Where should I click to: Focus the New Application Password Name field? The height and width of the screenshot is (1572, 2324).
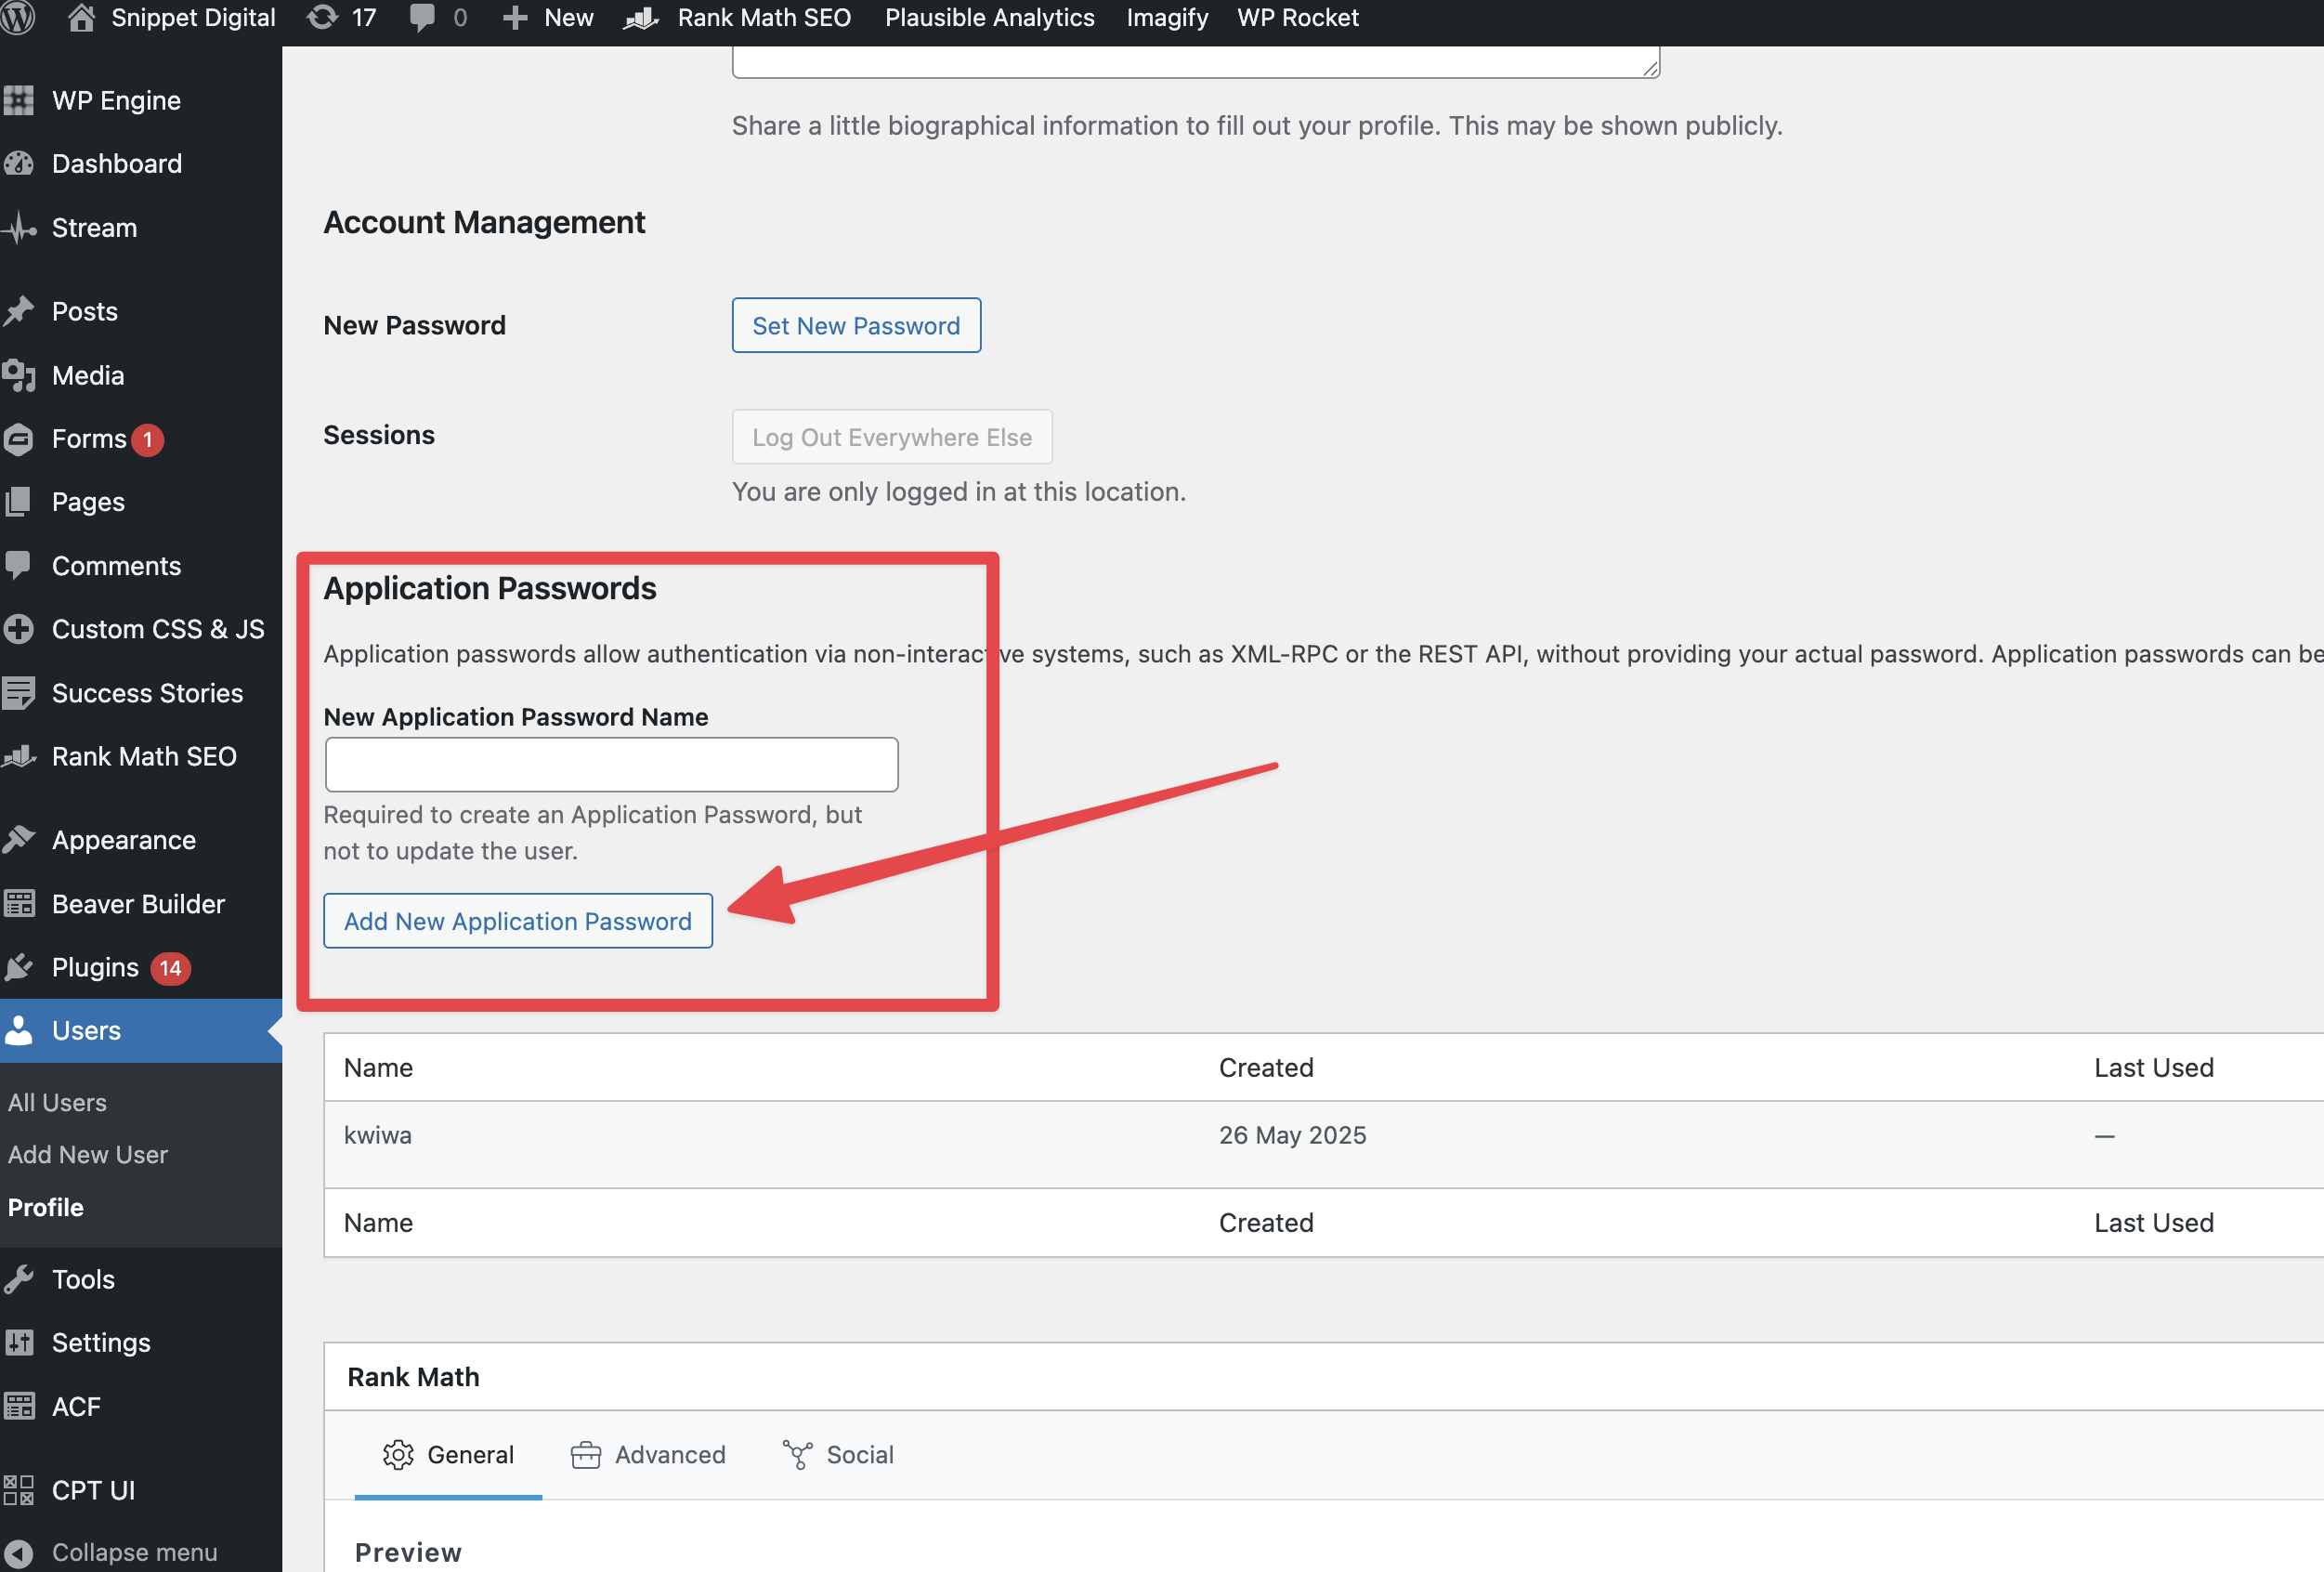coord(611,765)
